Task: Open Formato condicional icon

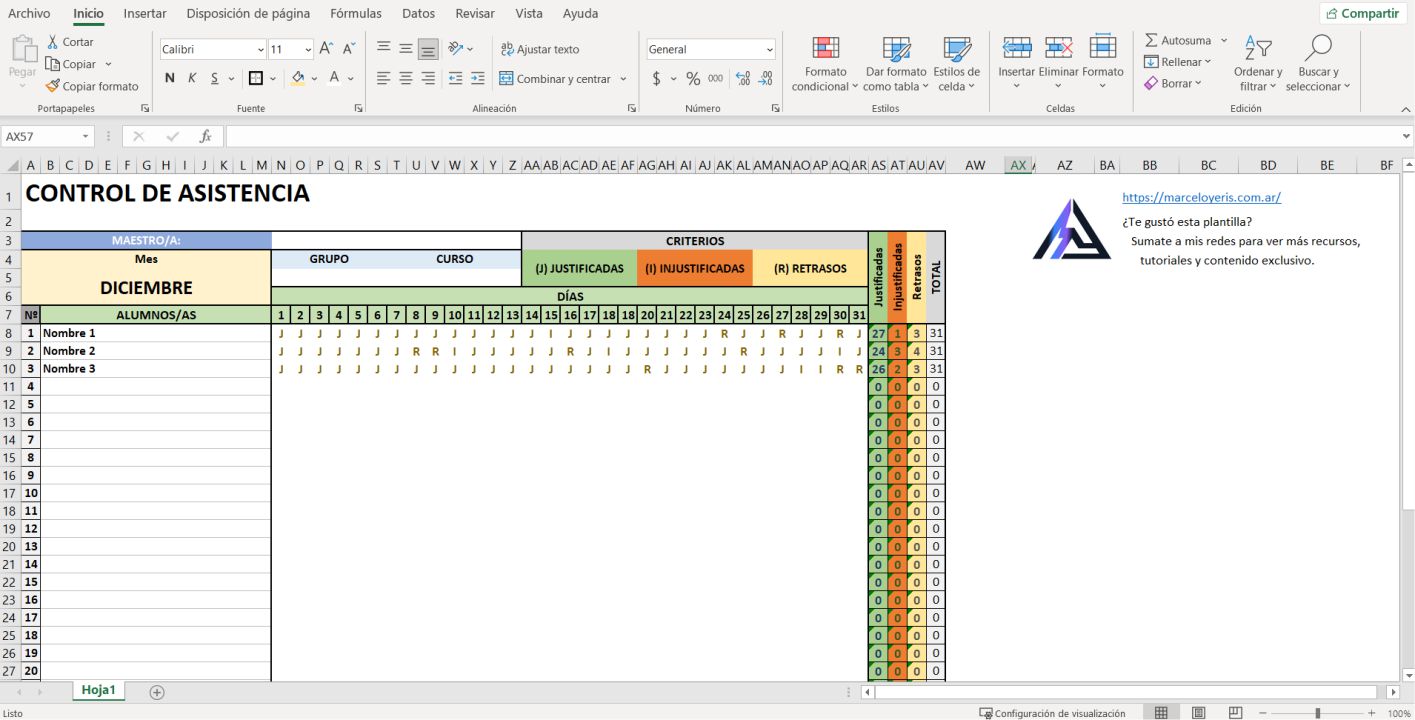Action: pos(825,49)
